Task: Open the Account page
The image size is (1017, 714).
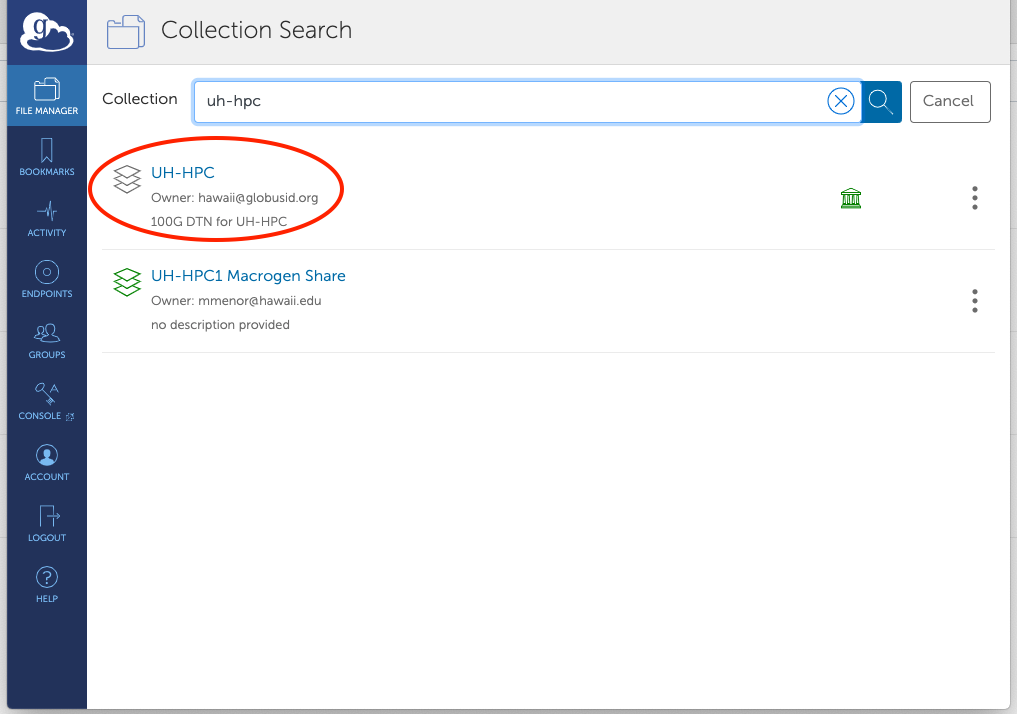Action: pyautogui.click(x=47, y=462)
